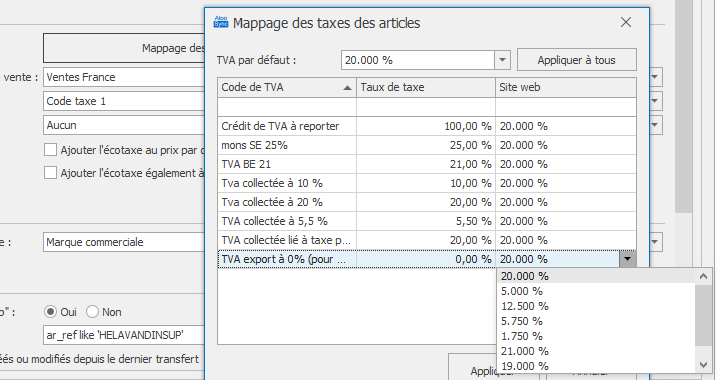Sort by Code de TVA column header
Screen dimensions: 720x380
(x=287, y=87)
